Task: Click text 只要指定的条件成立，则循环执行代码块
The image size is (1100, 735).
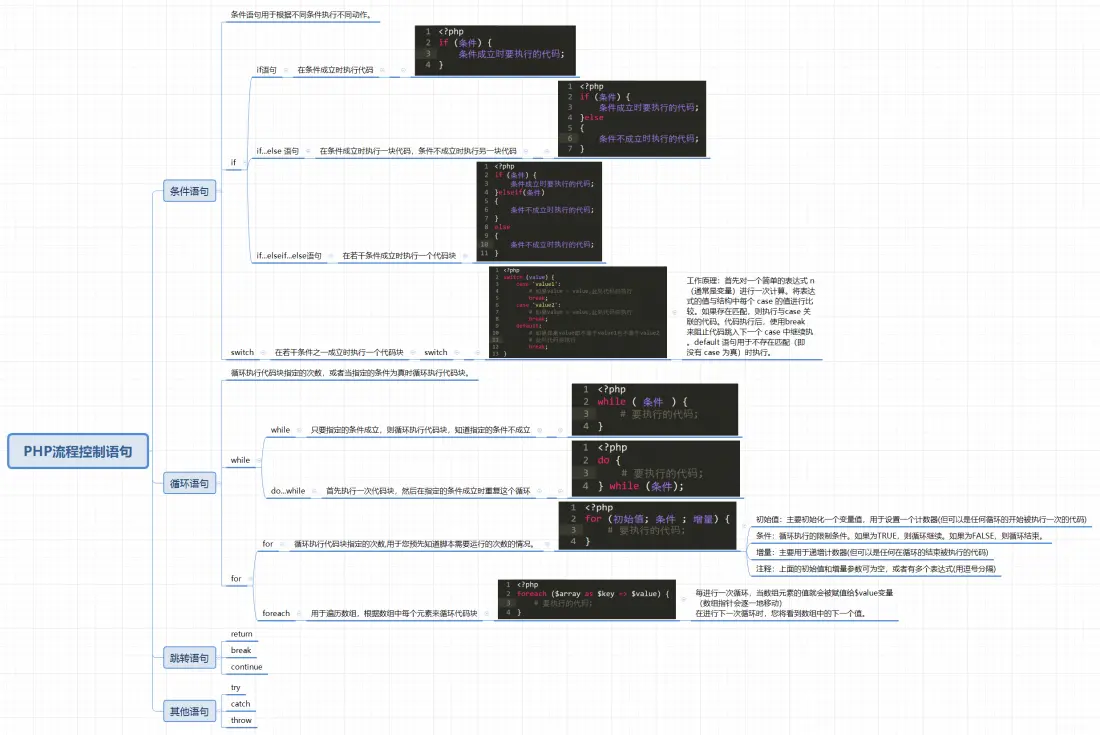Action: 420,430
